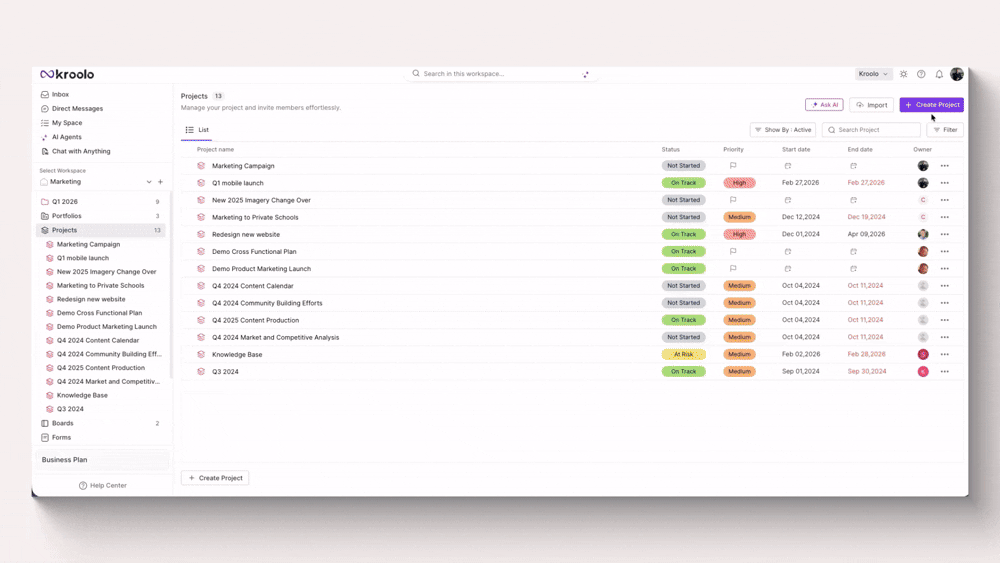
Task: Click the At Risk status badge for Knowledge Base
Action: coord(683,354)
